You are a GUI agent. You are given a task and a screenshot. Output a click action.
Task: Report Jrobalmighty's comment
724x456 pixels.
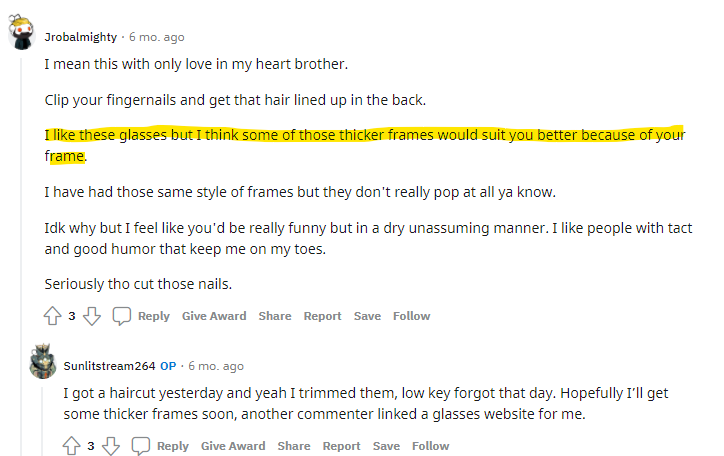click(x=323, y=316)
